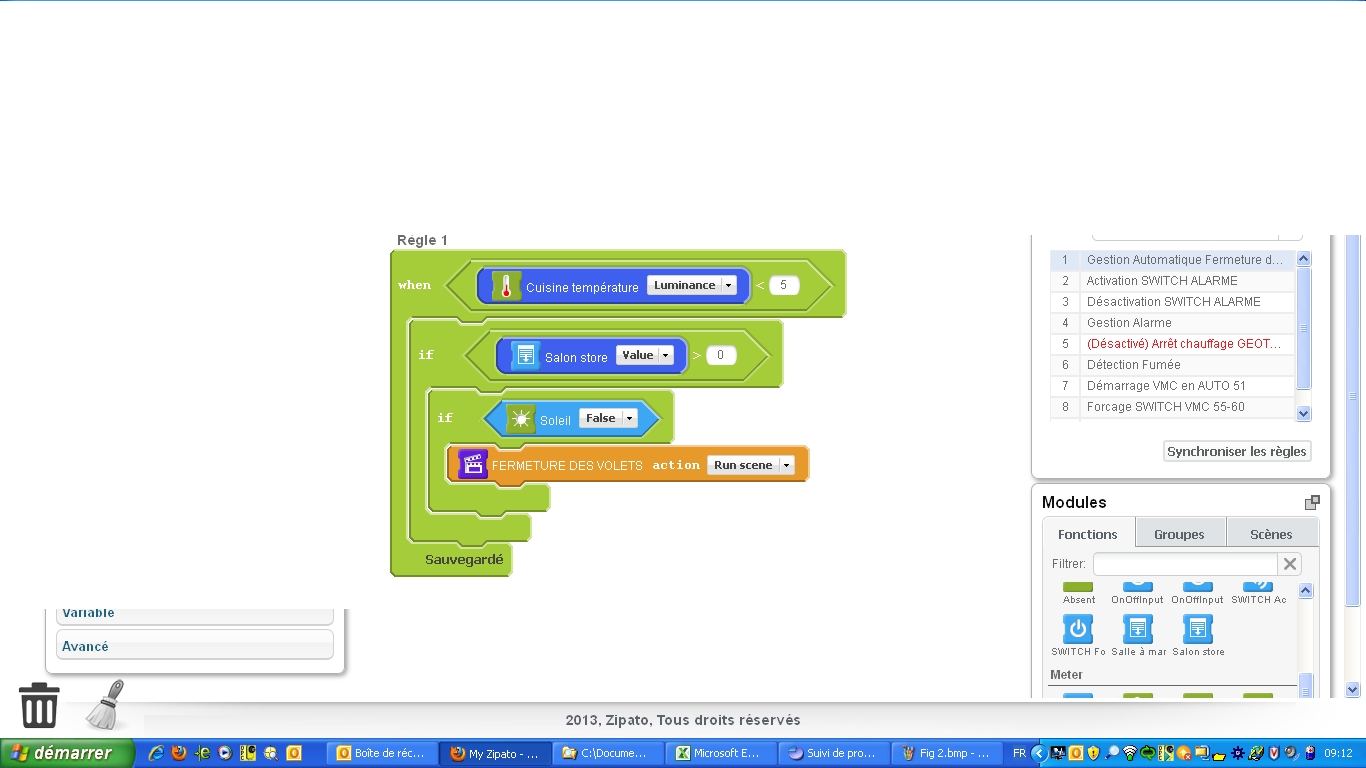Select the Salle à mar module icon

(1138, 629)
